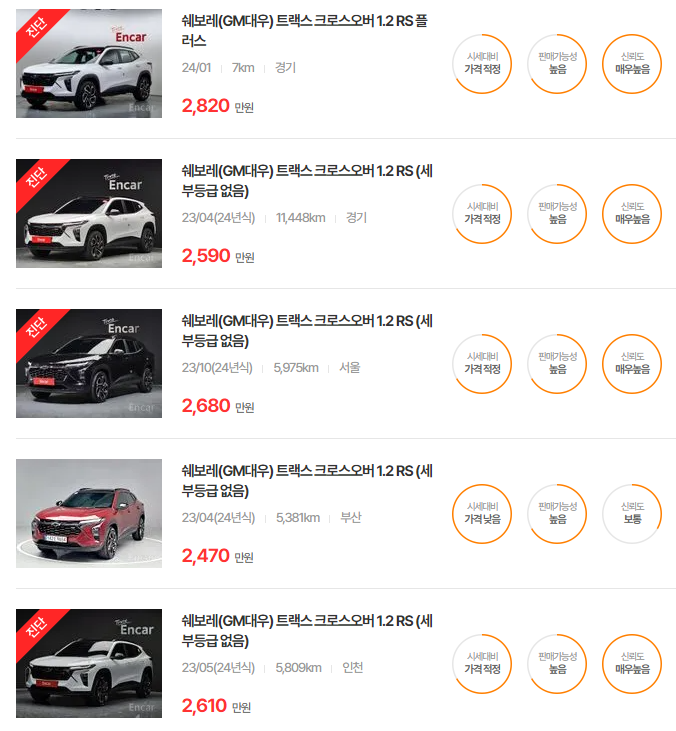This screenshot has height=731, width=676.
Task: Open the 2,820만원 Trax RS Plus listing title
Action: [x=304, y=30]
